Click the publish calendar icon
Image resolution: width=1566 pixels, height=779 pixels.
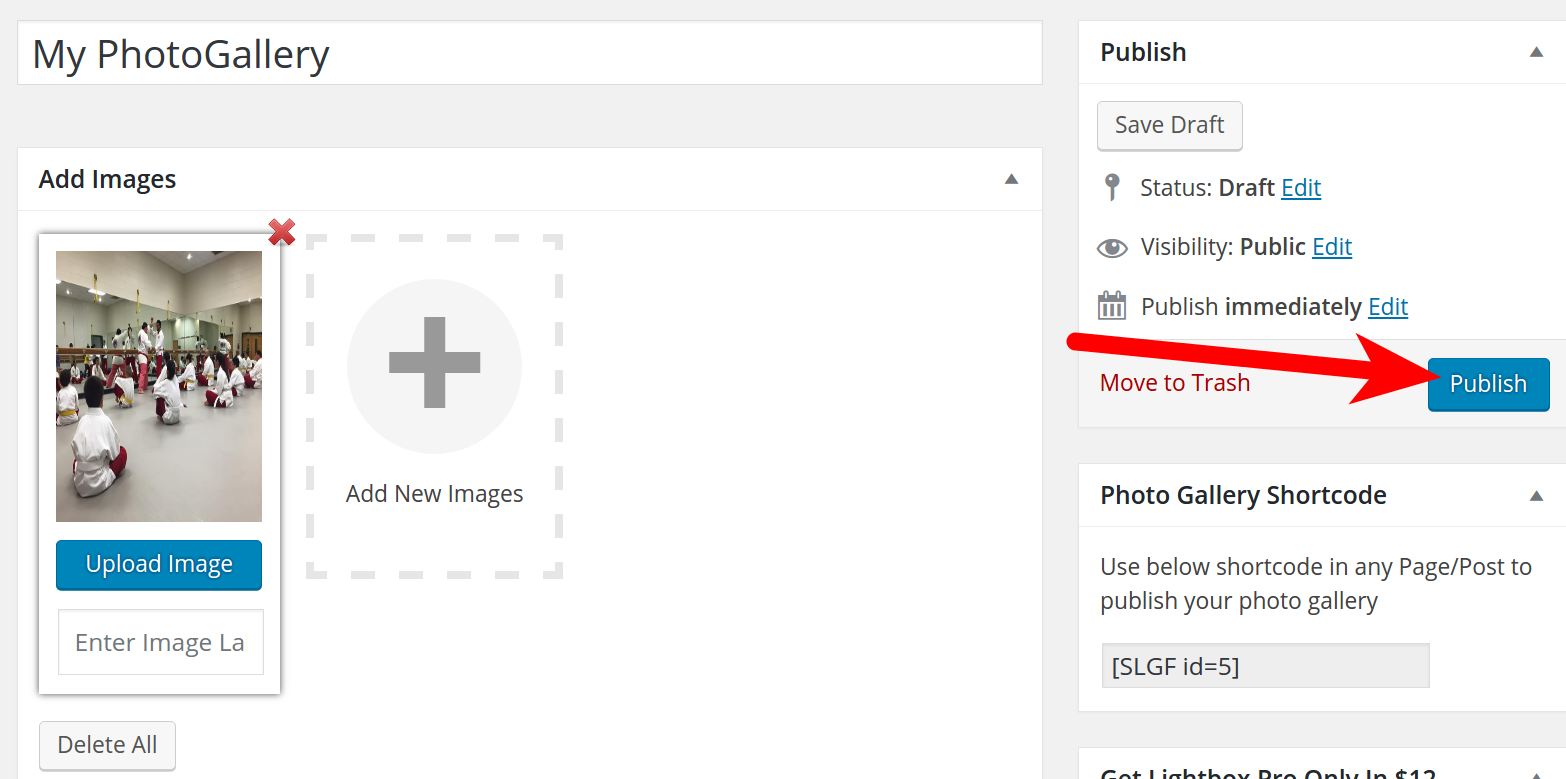coord(1112,306)
